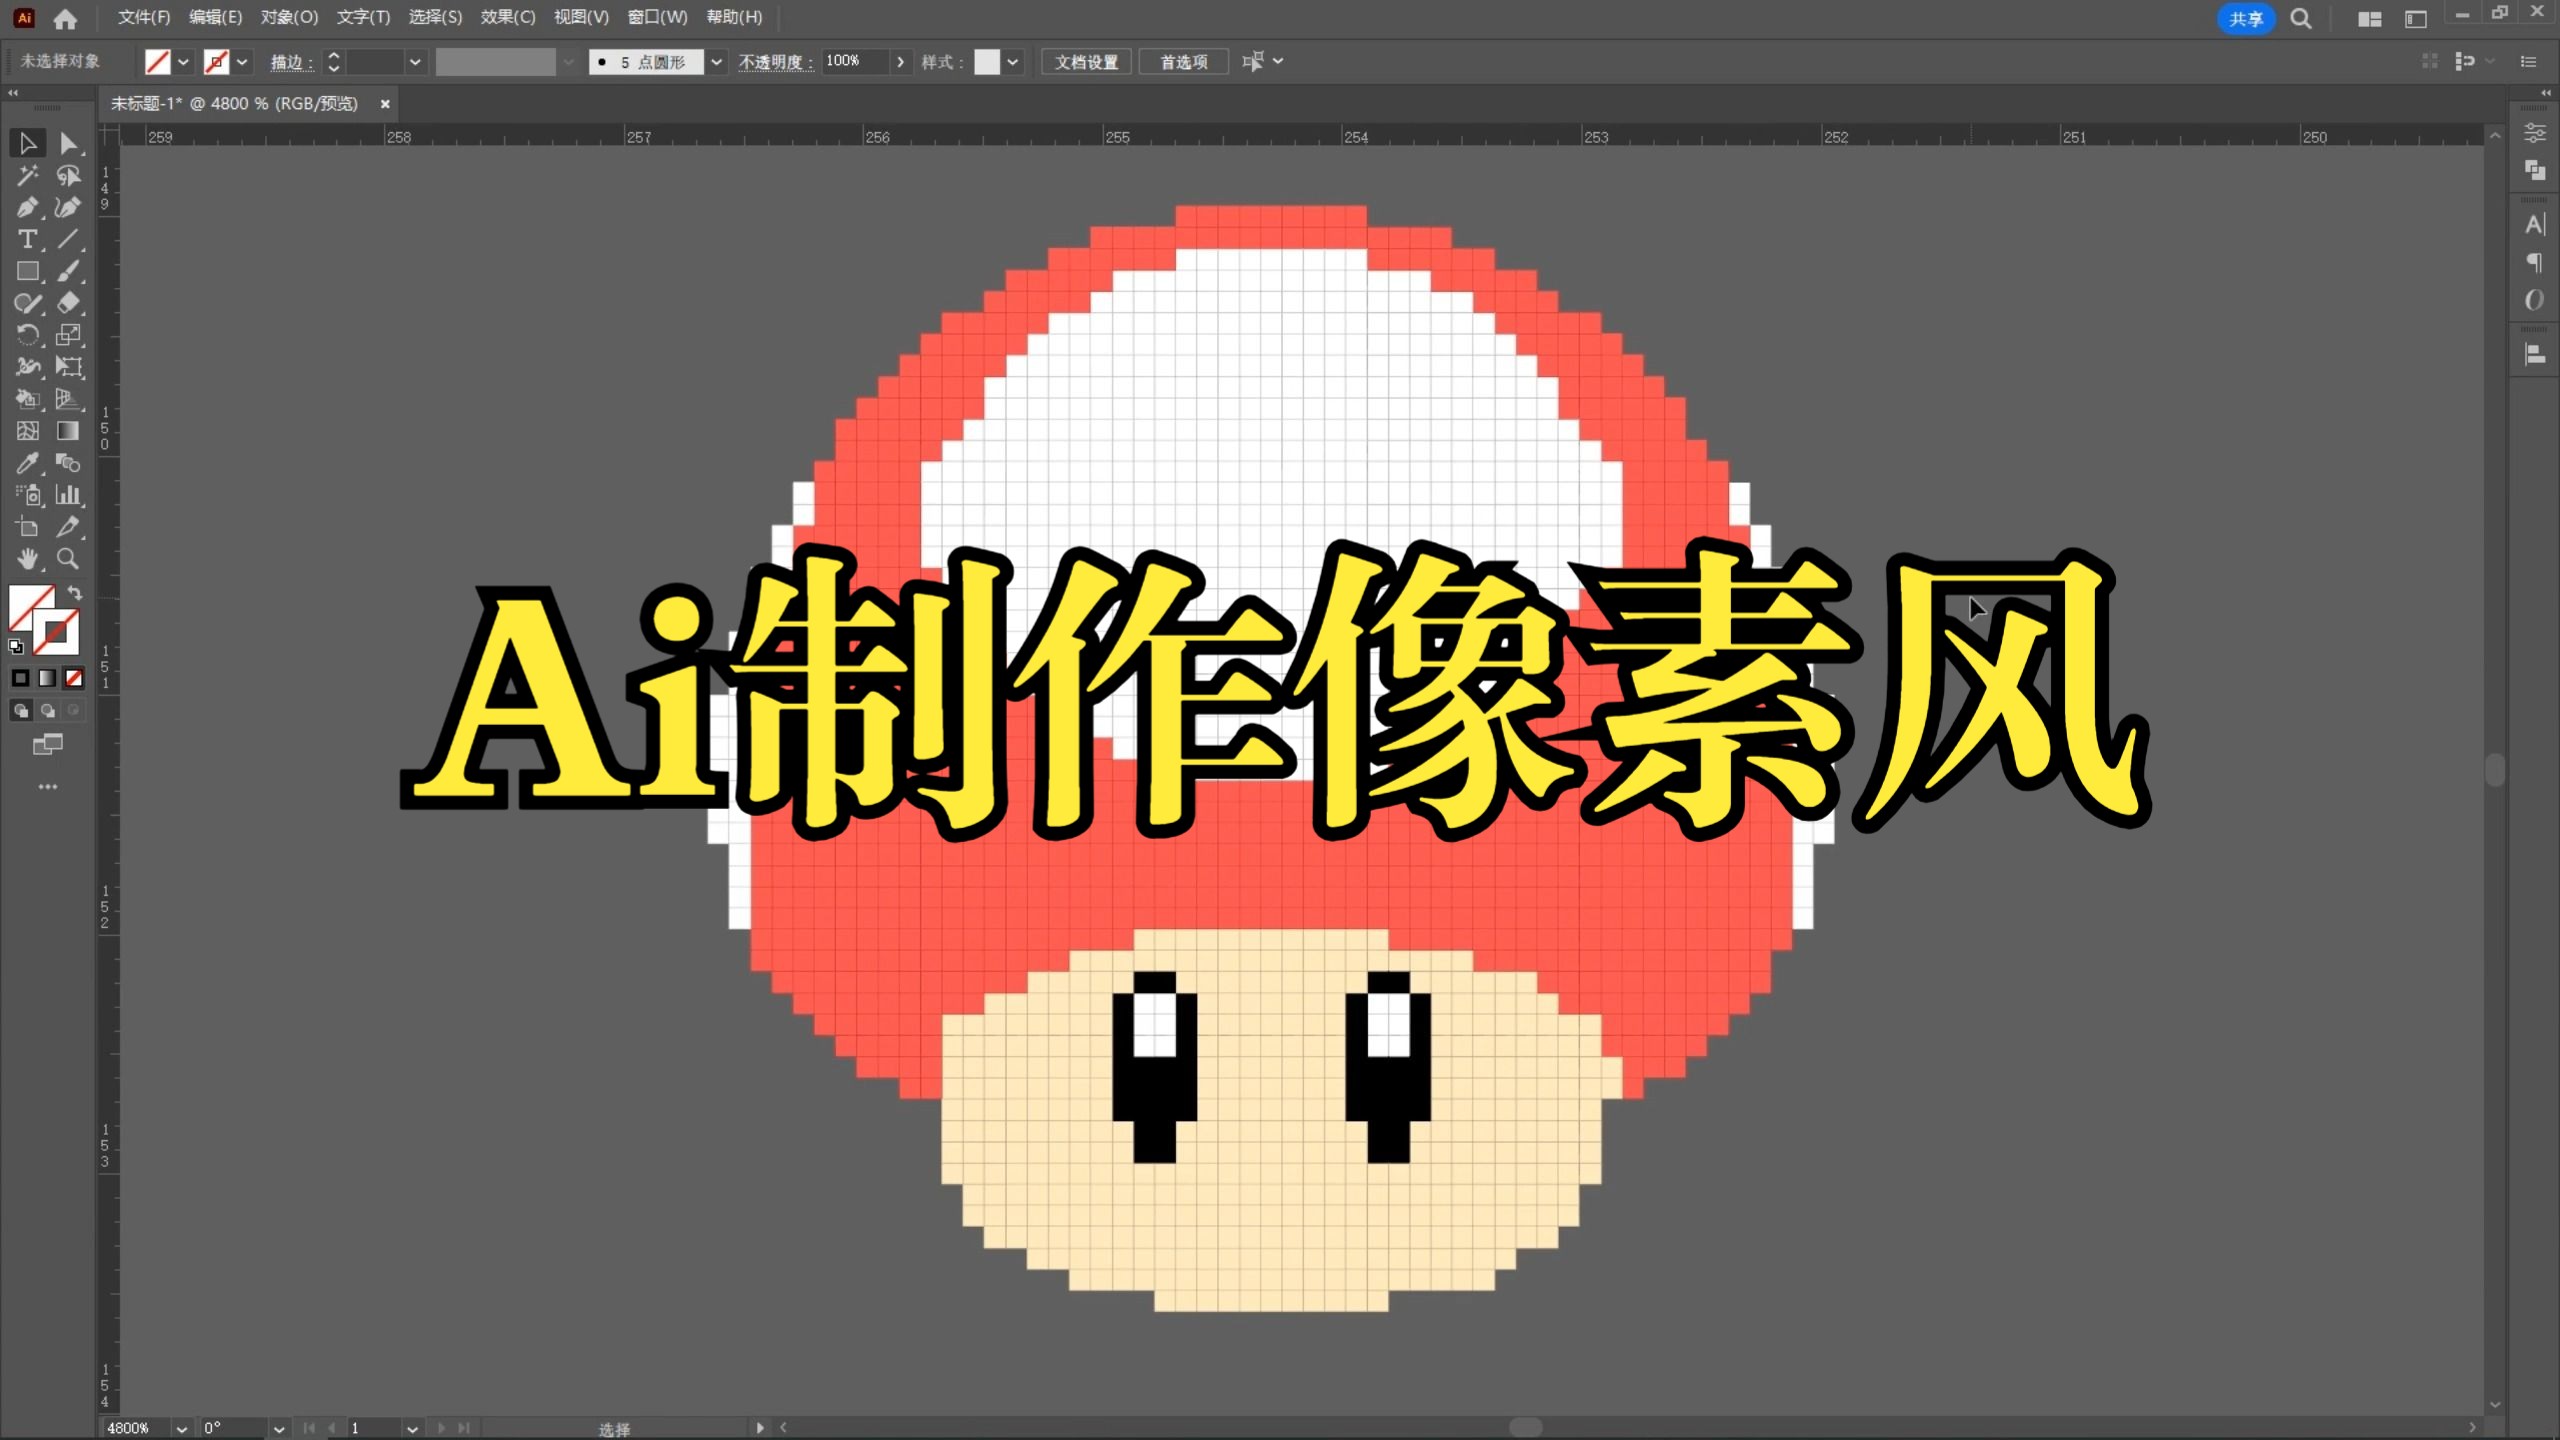Click the 100% opacity input field
The image size is (2560, 1440).
coord(855,62)
